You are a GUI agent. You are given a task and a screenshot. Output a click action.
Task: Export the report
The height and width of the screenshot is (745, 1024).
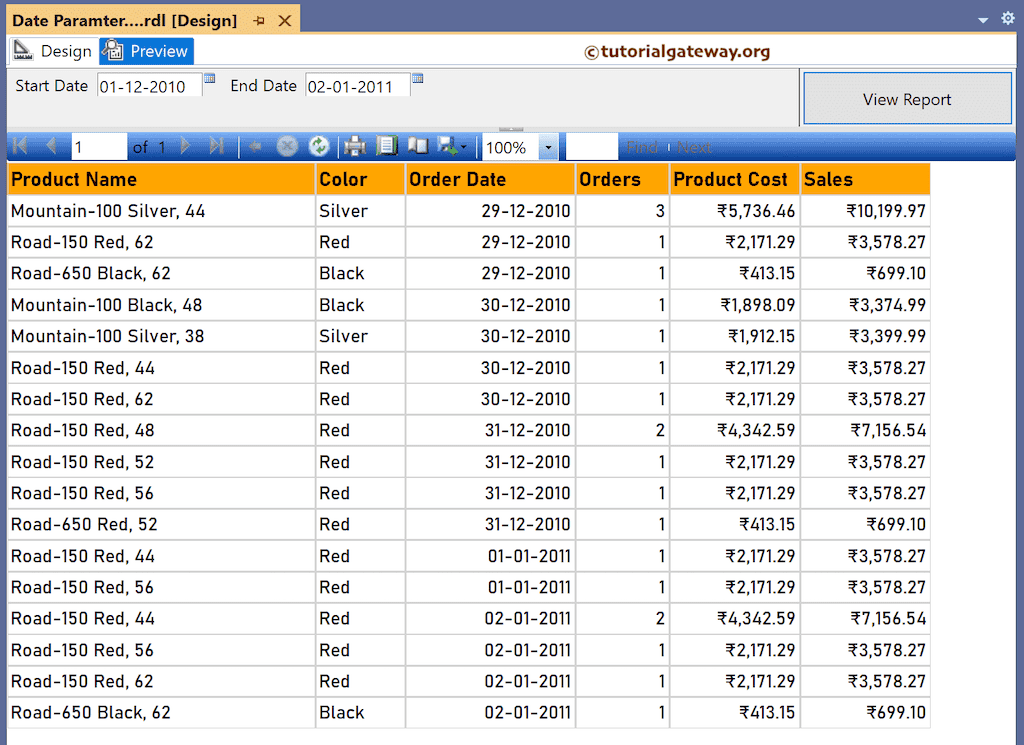click(x=448, y=146)
